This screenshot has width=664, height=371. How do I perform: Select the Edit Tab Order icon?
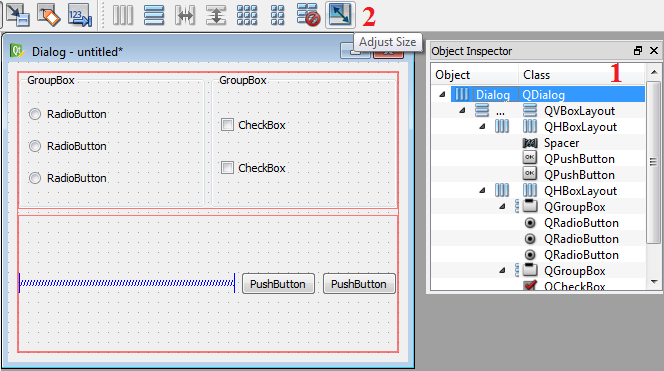click(80, 15)
